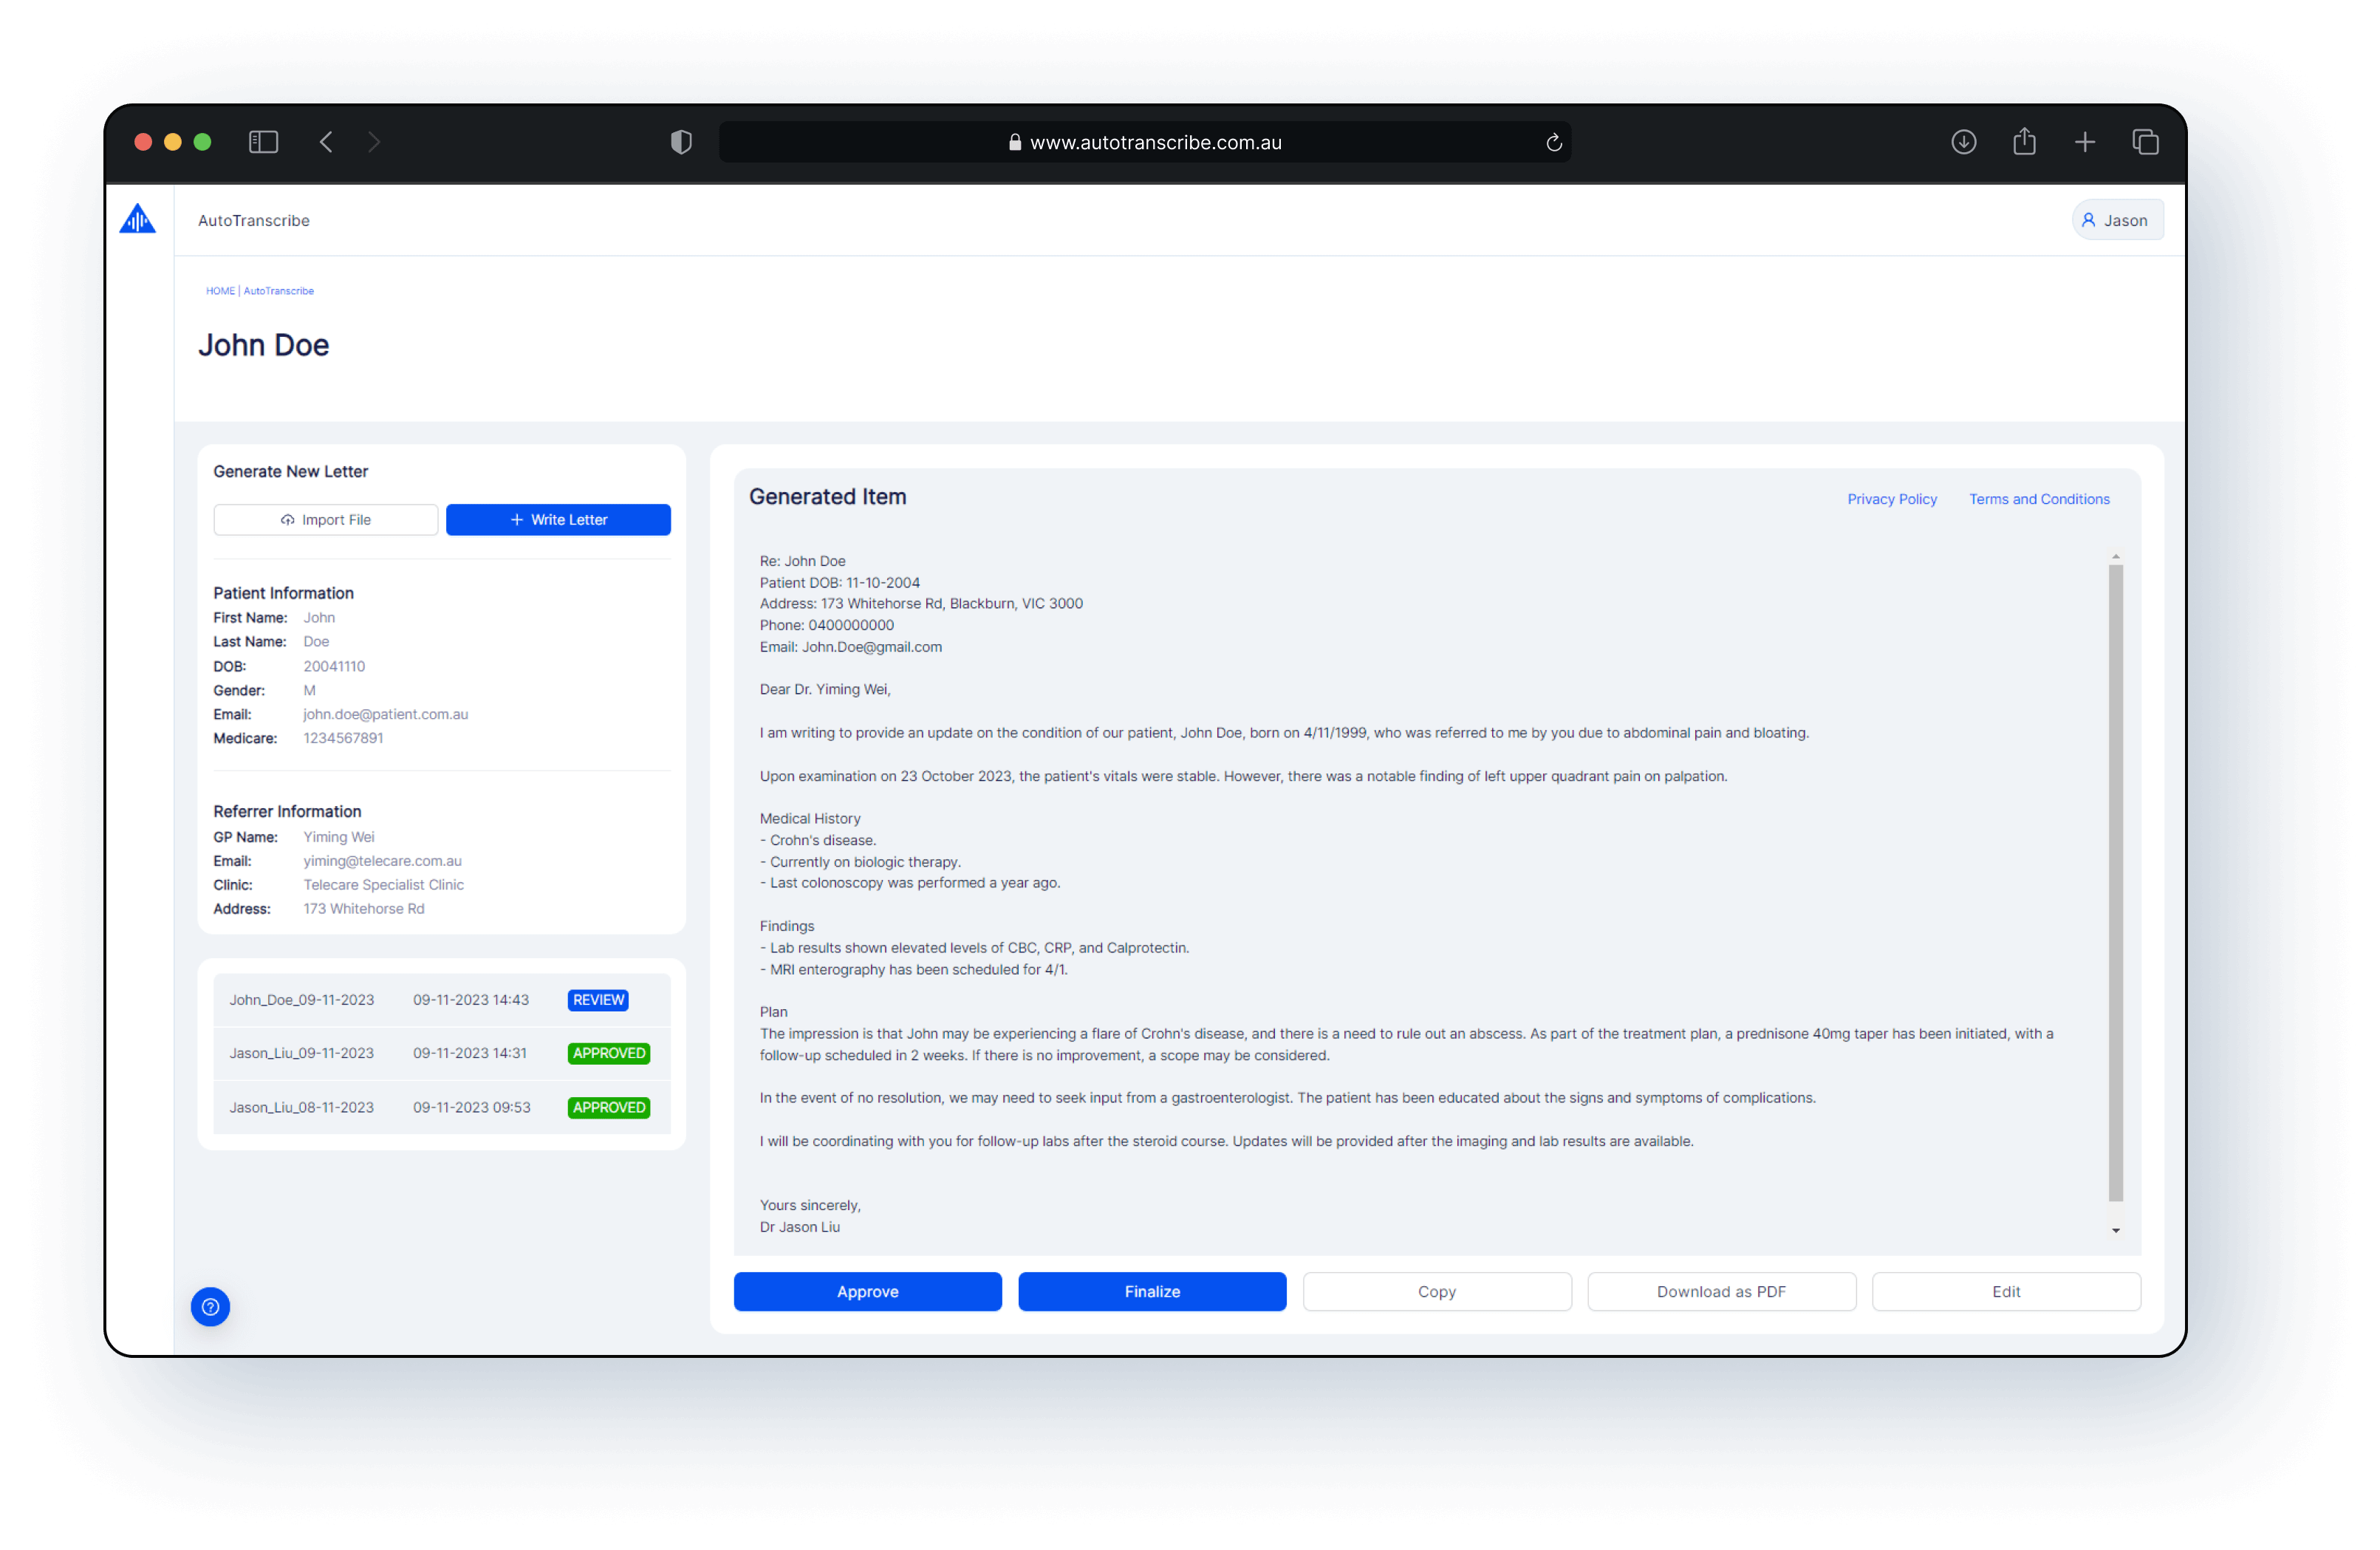
Task: Reload the page with refresh icon
Action: [x=1553, y=142]
